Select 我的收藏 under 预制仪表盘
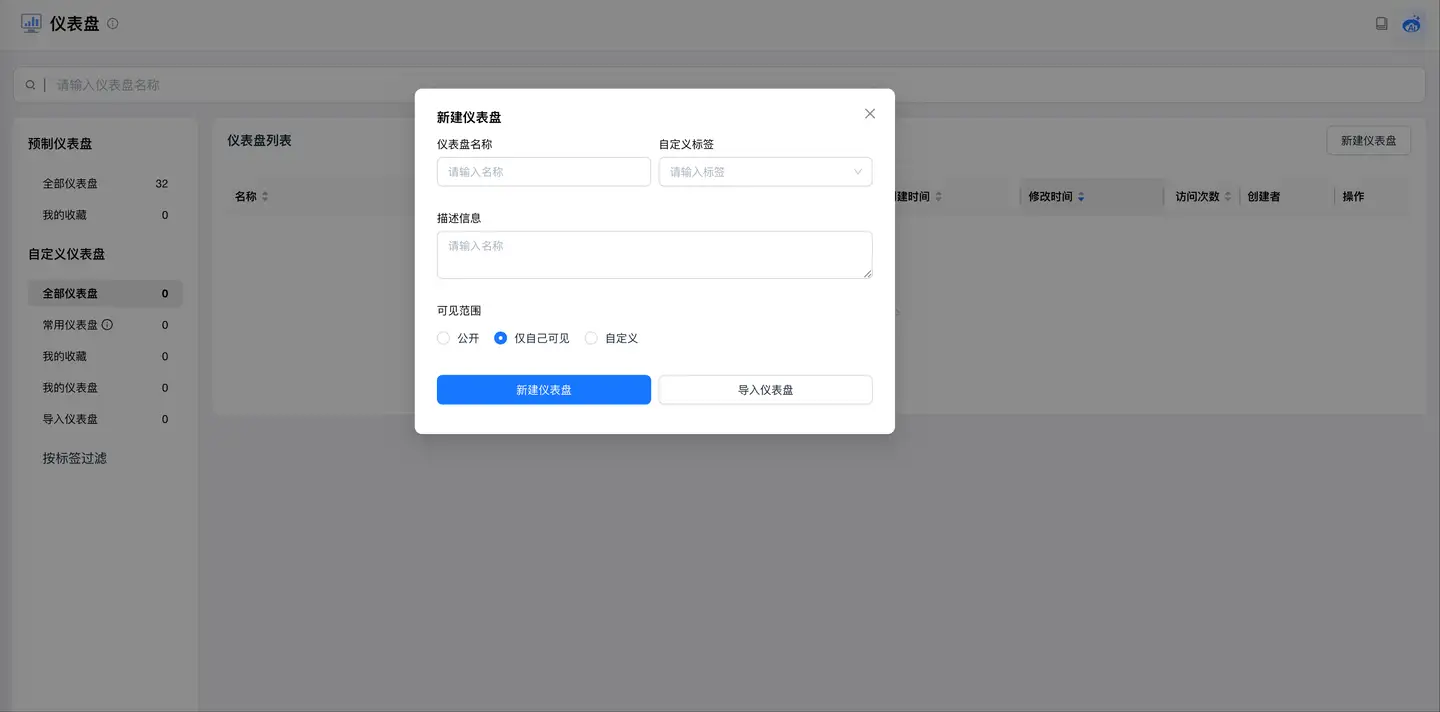 (x=65, y=215)
